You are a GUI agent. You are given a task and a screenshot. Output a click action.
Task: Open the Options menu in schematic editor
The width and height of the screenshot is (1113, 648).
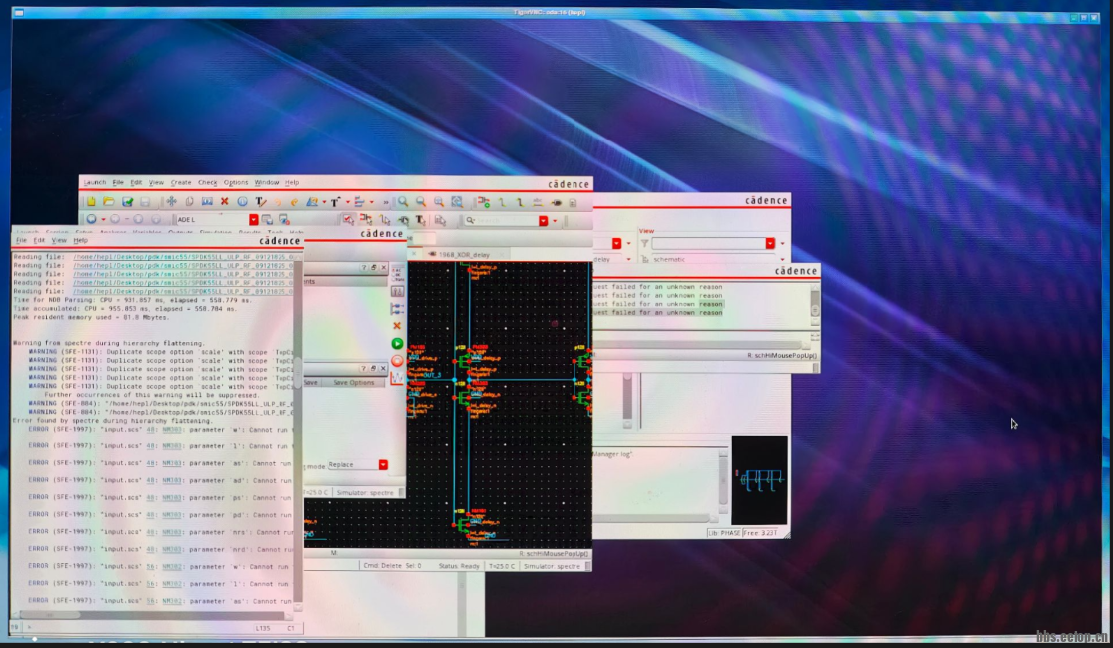tap(236, 182)
